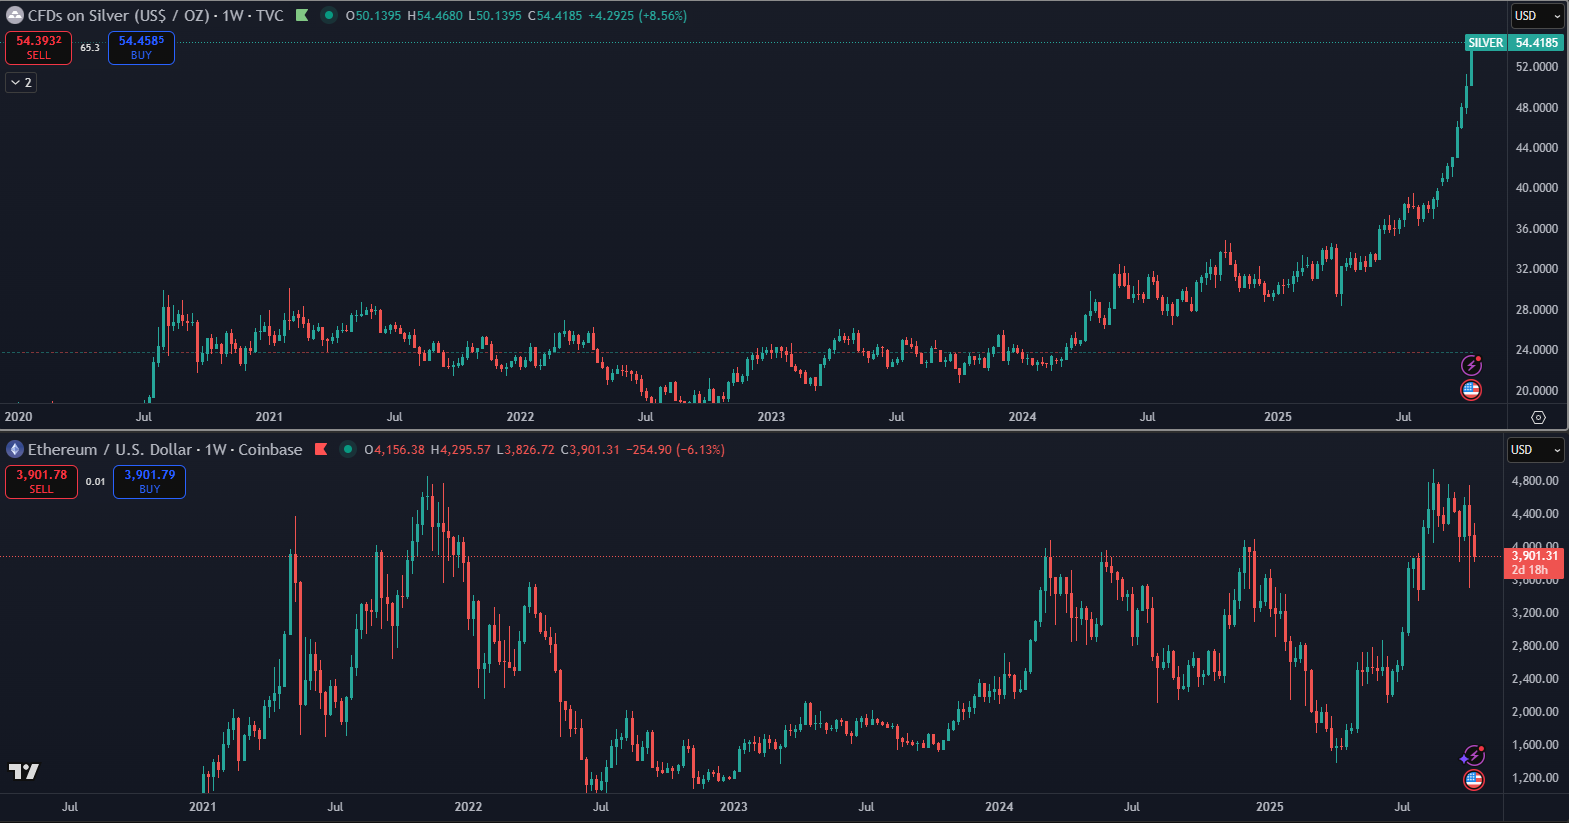Viewport: 1569px width, 823px height.
Task: Click the 36.0000 price scale label
Action: coord(1537,229)
